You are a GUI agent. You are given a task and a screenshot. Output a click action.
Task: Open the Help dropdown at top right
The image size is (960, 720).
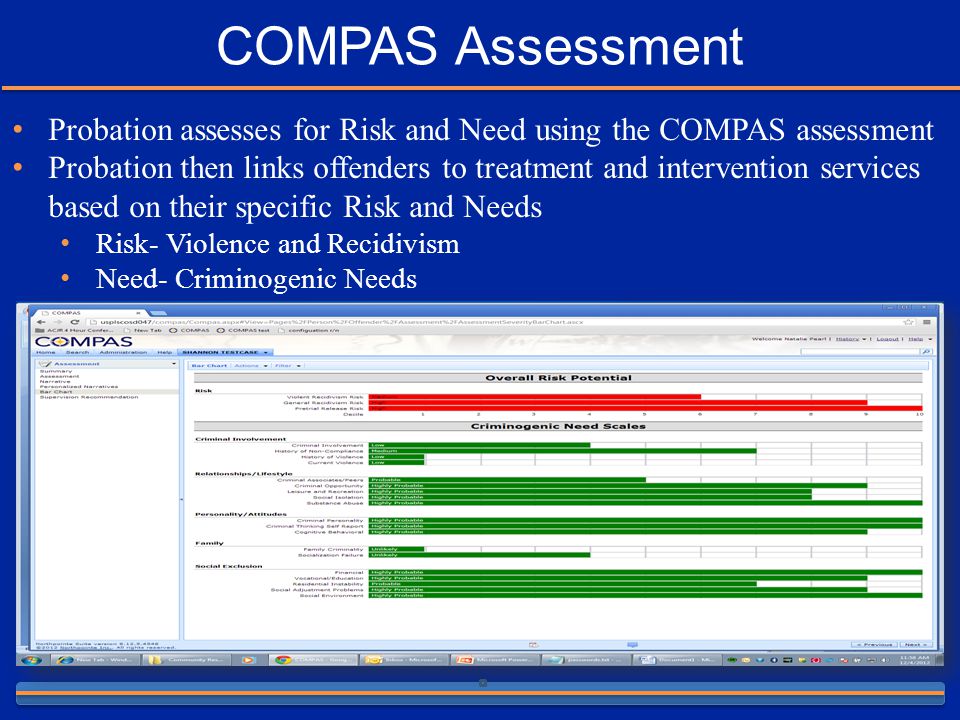coord(920,339)
